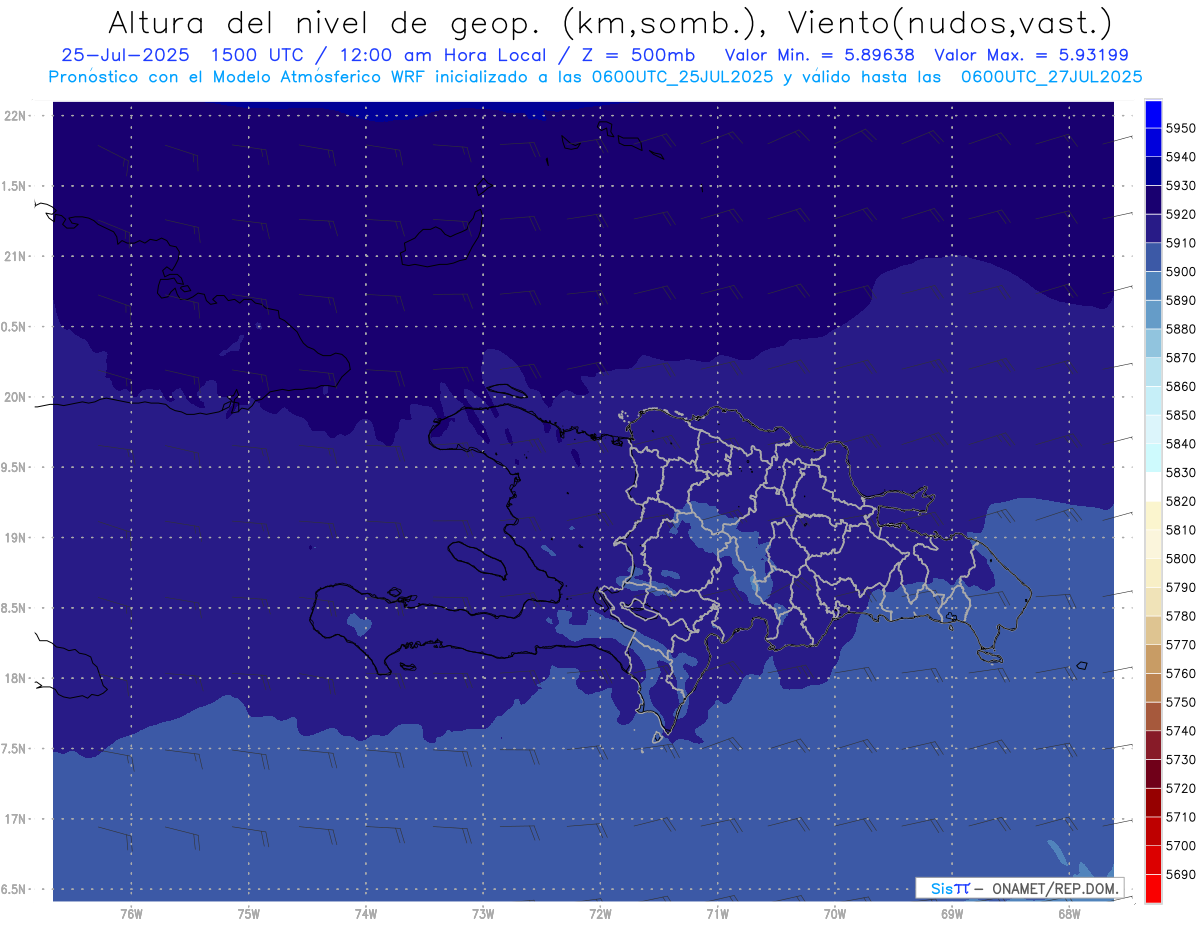
Task: Click the '5780' color bar label
Action: 1180,616
